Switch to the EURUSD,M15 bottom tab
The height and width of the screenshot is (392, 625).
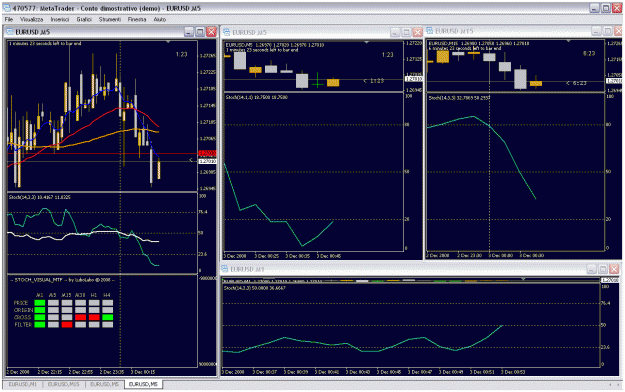(63, 384)
